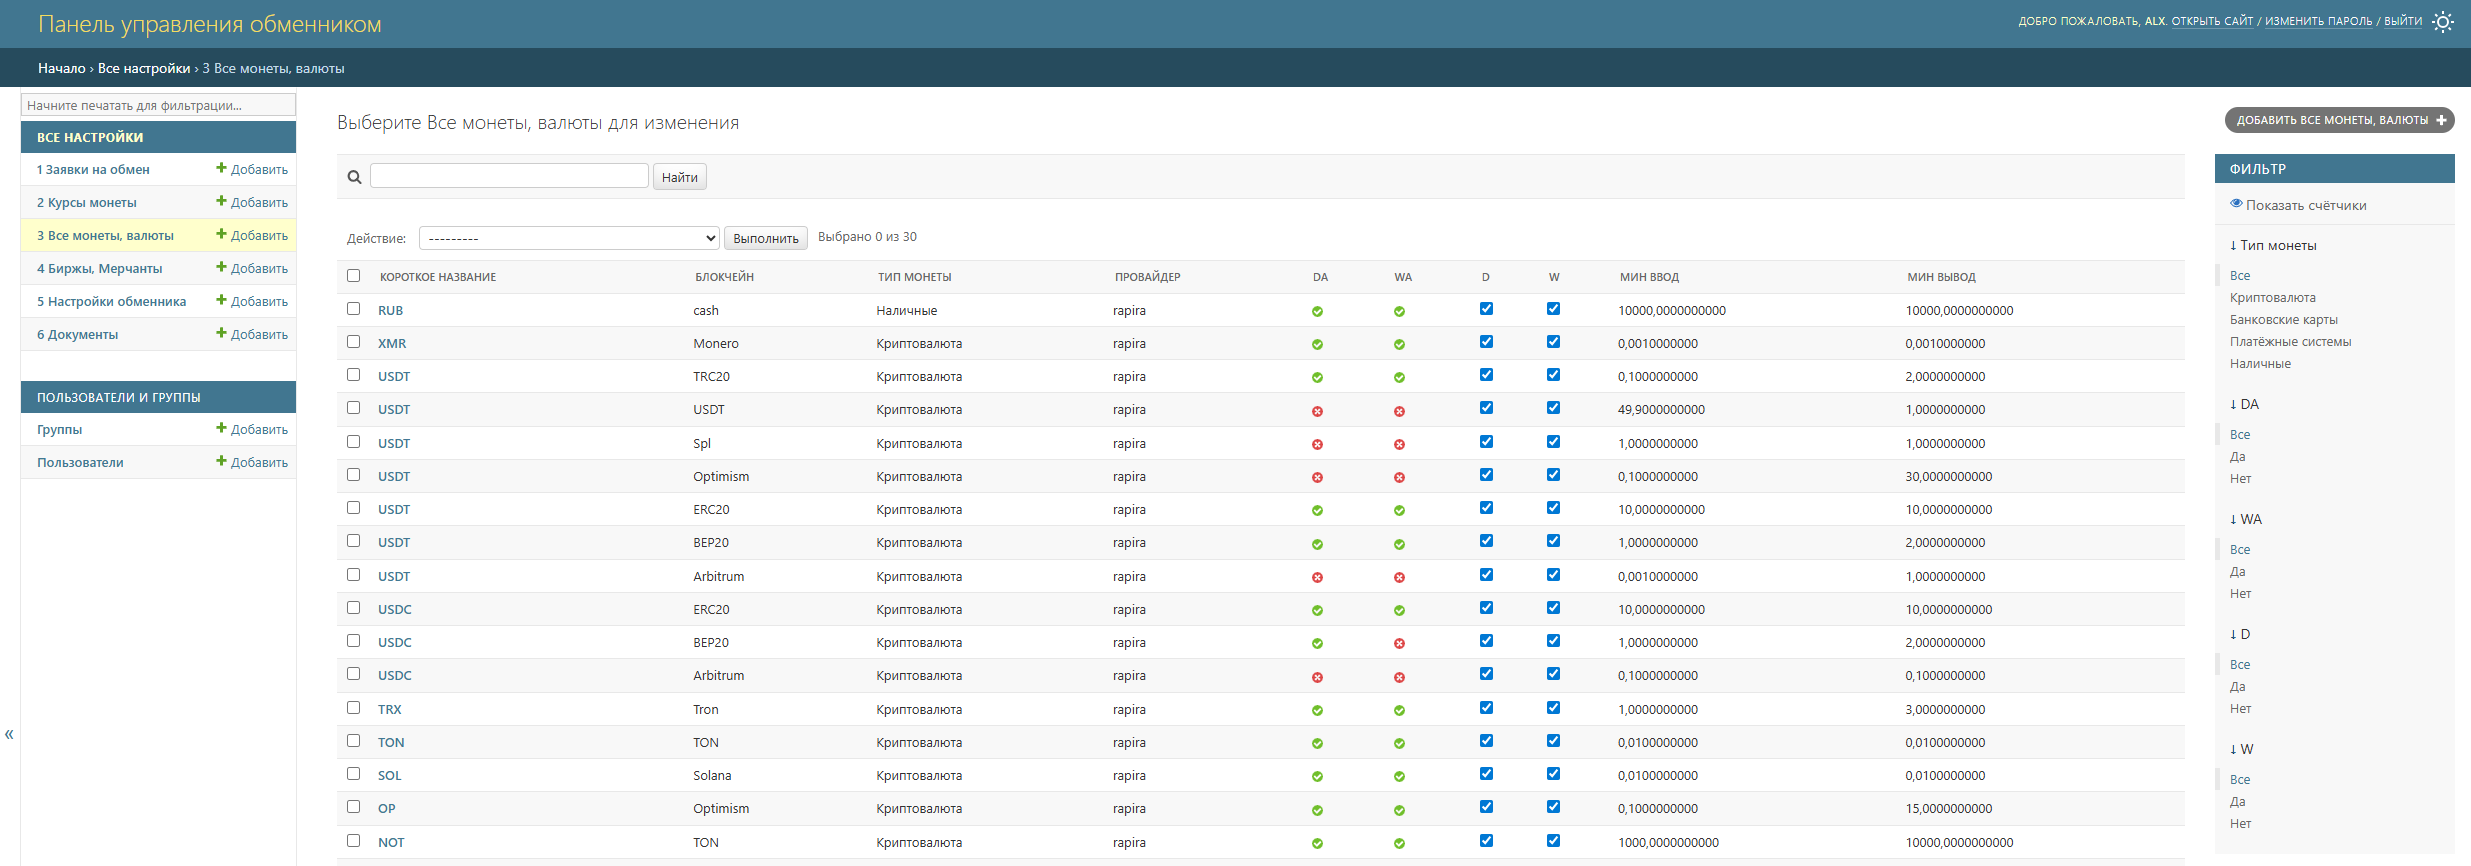
Task: Go to 1 Заявки на обмен section
Action: coord(93,169)
